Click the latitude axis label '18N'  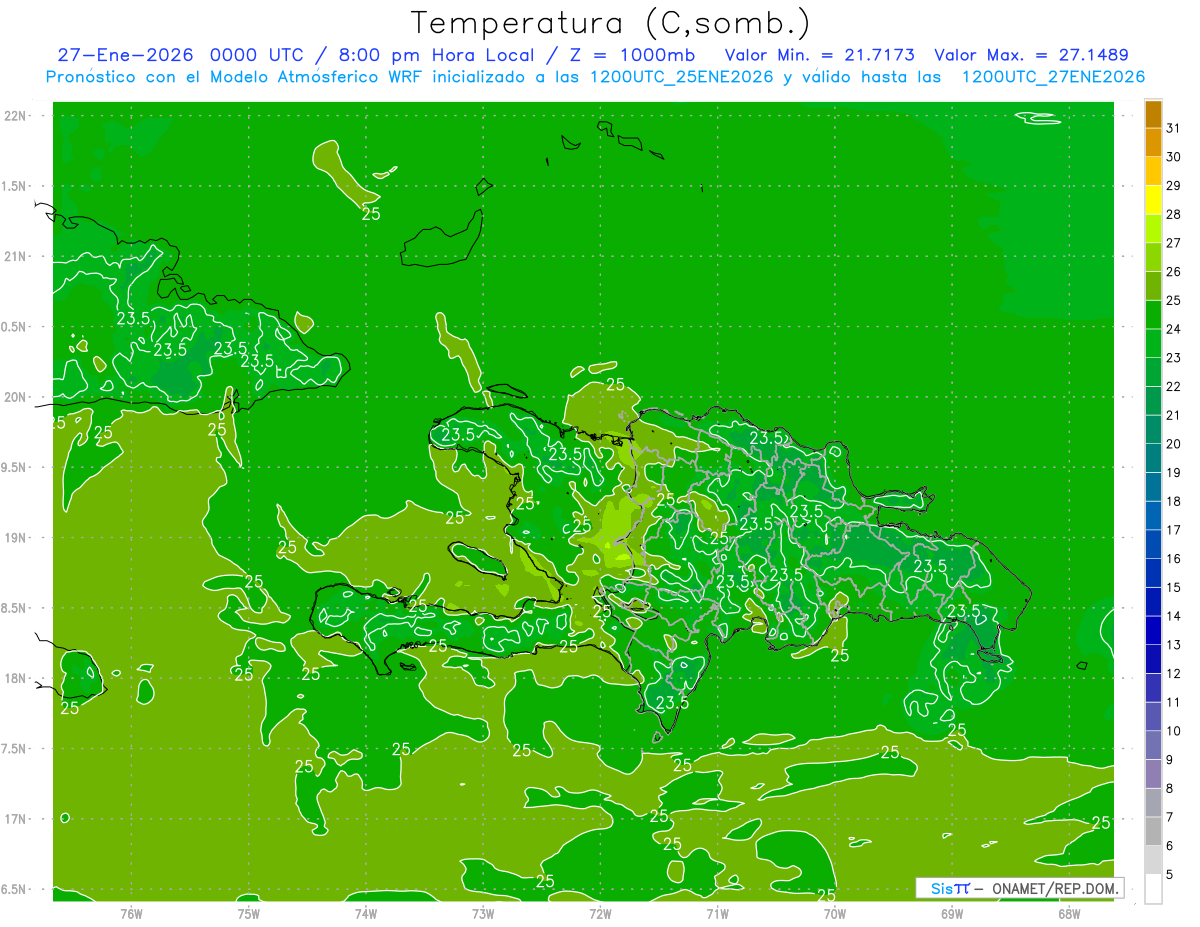click(x=16, y=678)
